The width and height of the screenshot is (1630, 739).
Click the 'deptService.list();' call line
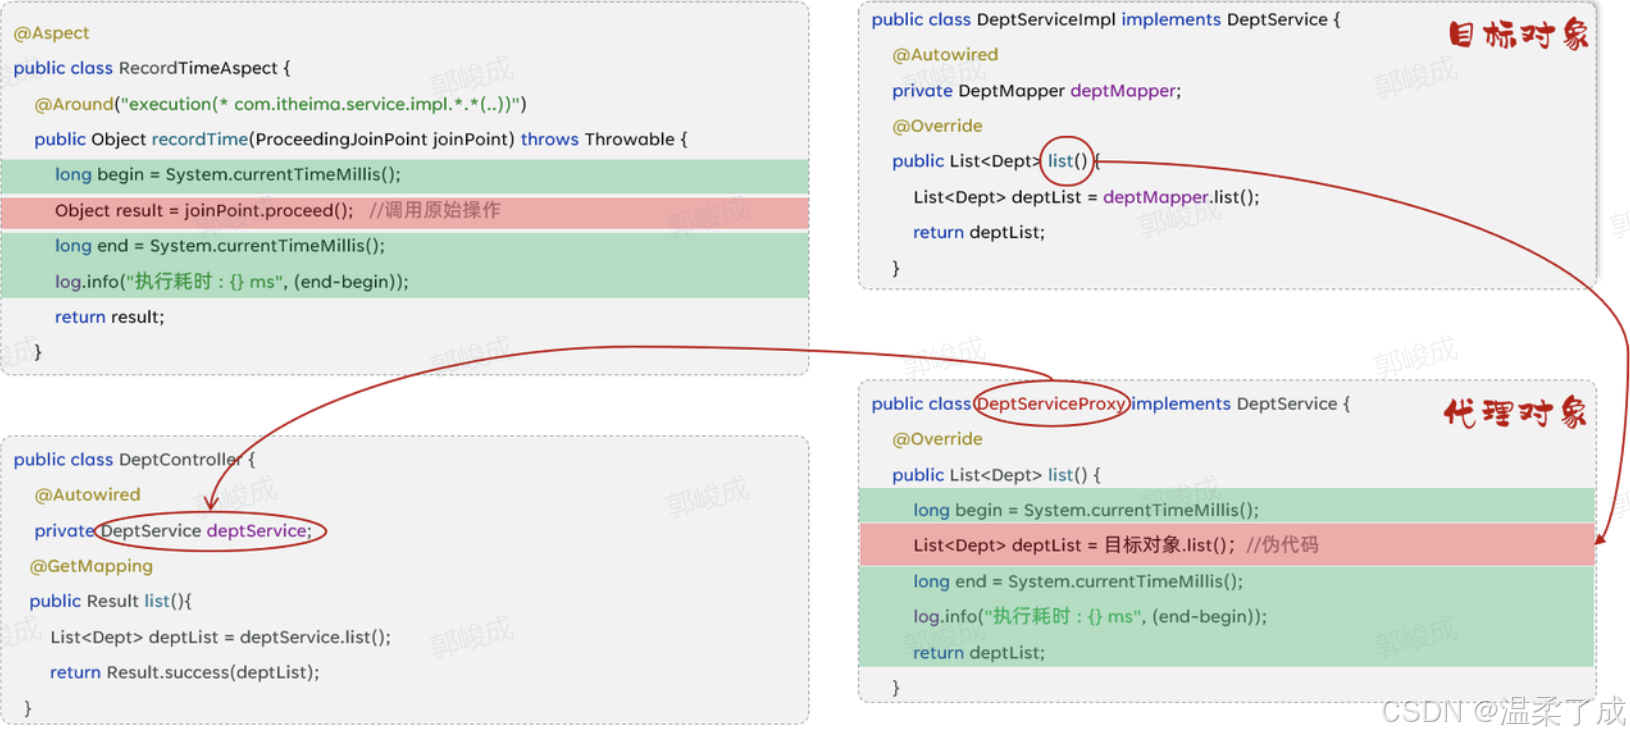tap(220, 637)
